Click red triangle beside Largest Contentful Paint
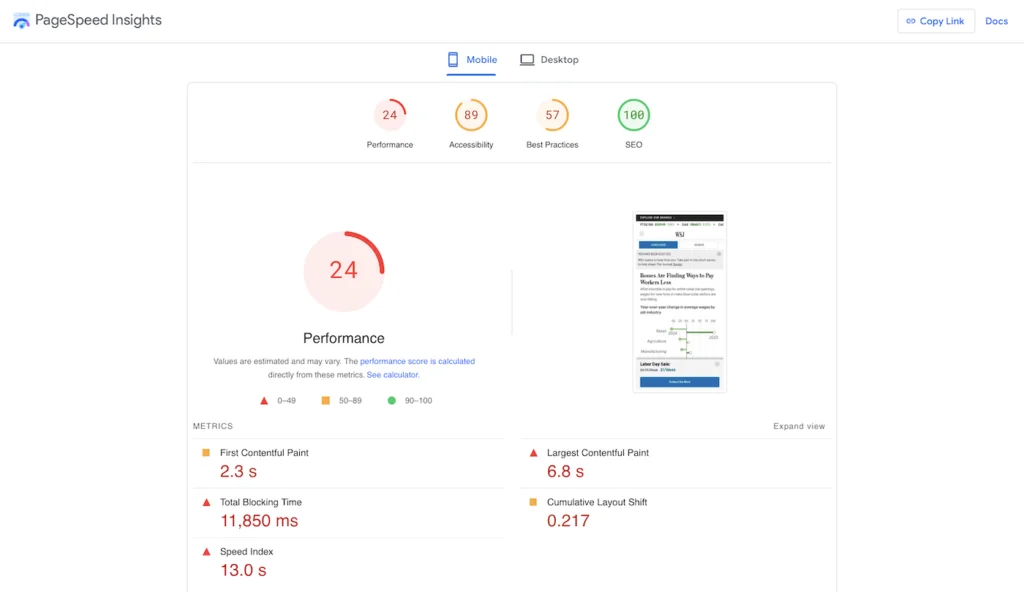This screenshot has height=592, width=1024. 534,452
